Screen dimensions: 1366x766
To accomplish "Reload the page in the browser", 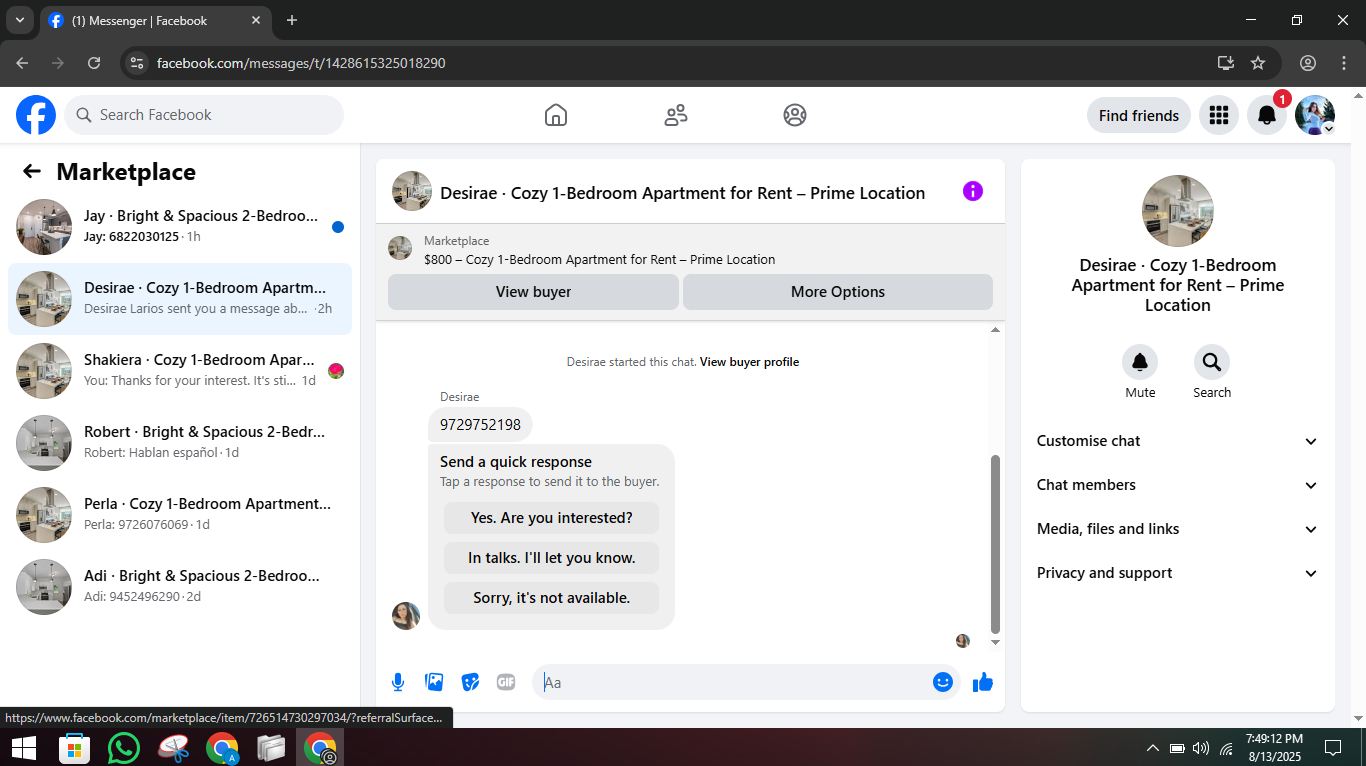I will click(94, 63).
